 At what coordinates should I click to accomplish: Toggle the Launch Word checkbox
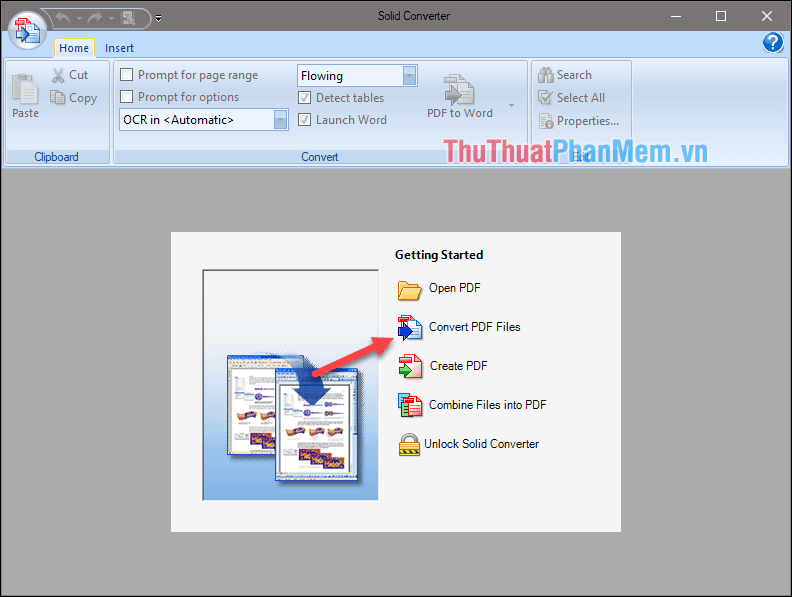(305, 120)
